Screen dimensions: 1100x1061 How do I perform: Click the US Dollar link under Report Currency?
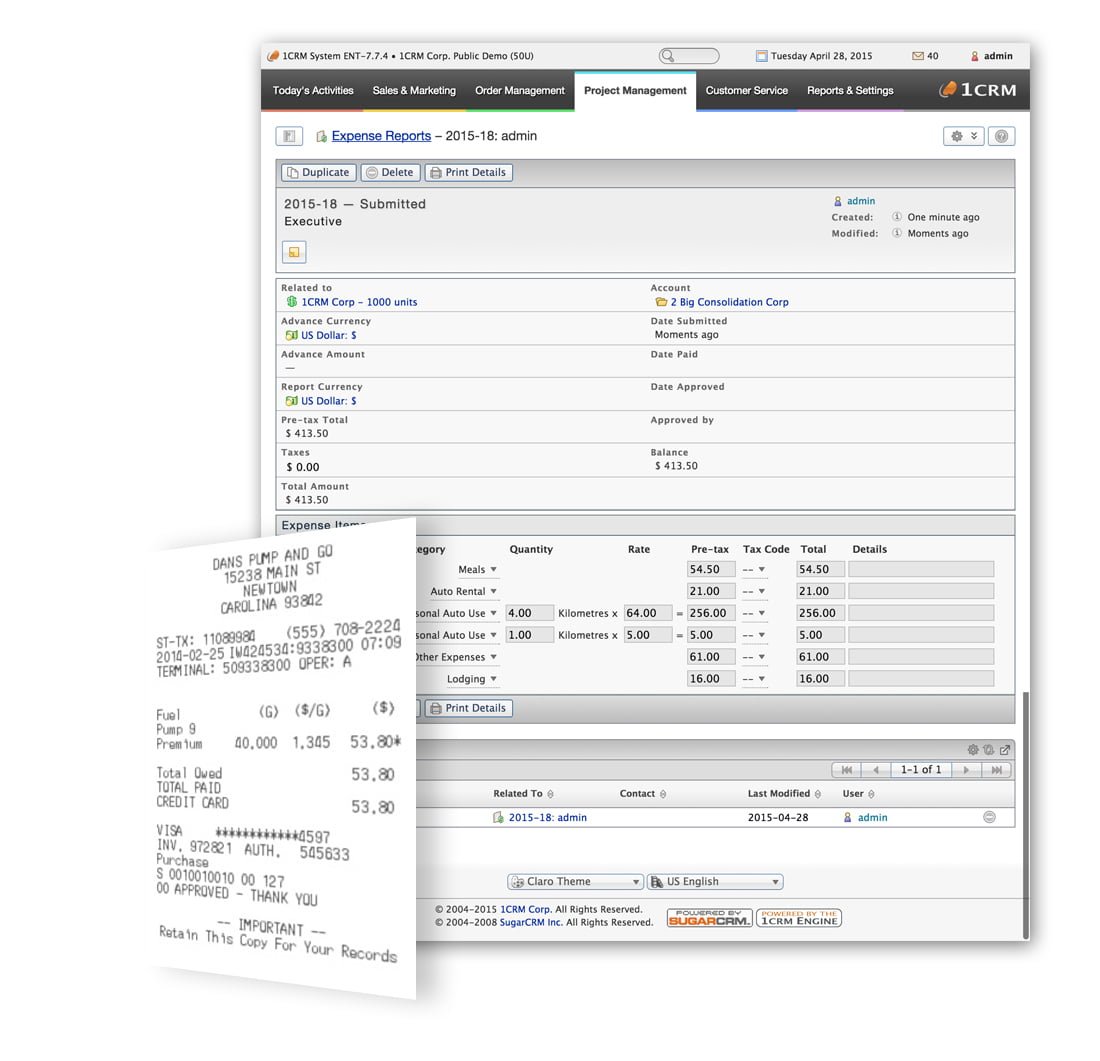pos(328,401)
